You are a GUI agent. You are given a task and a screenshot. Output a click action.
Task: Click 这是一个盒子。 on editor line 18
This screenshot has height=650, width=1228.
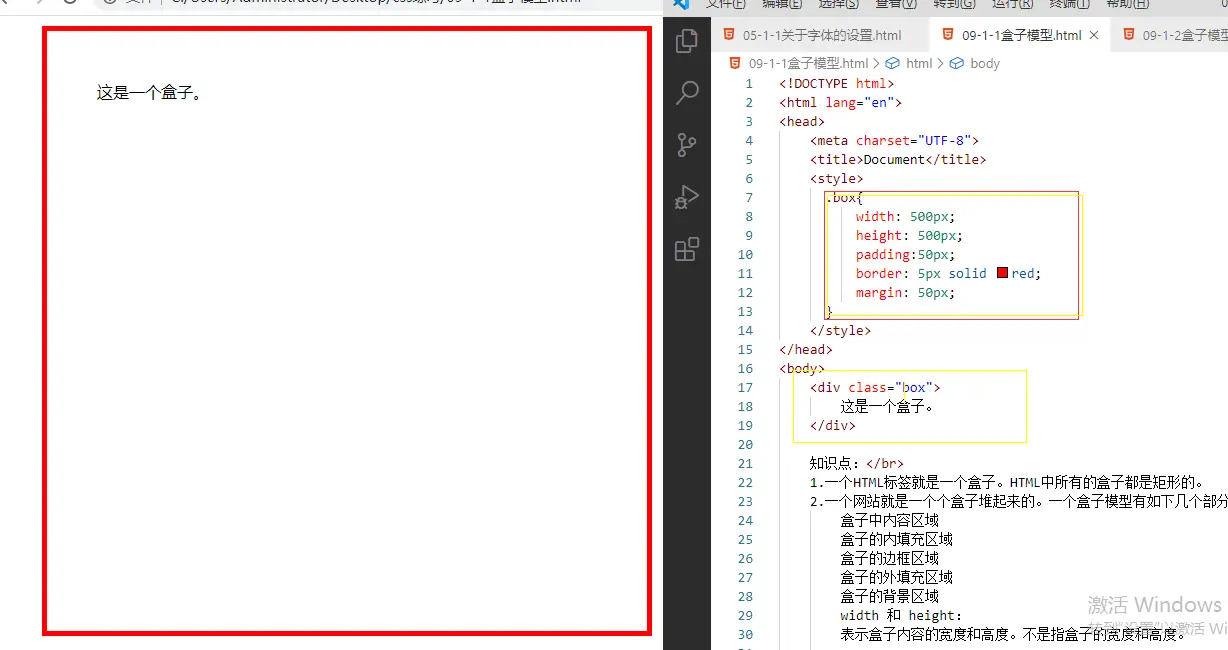(x=888, y=406)
